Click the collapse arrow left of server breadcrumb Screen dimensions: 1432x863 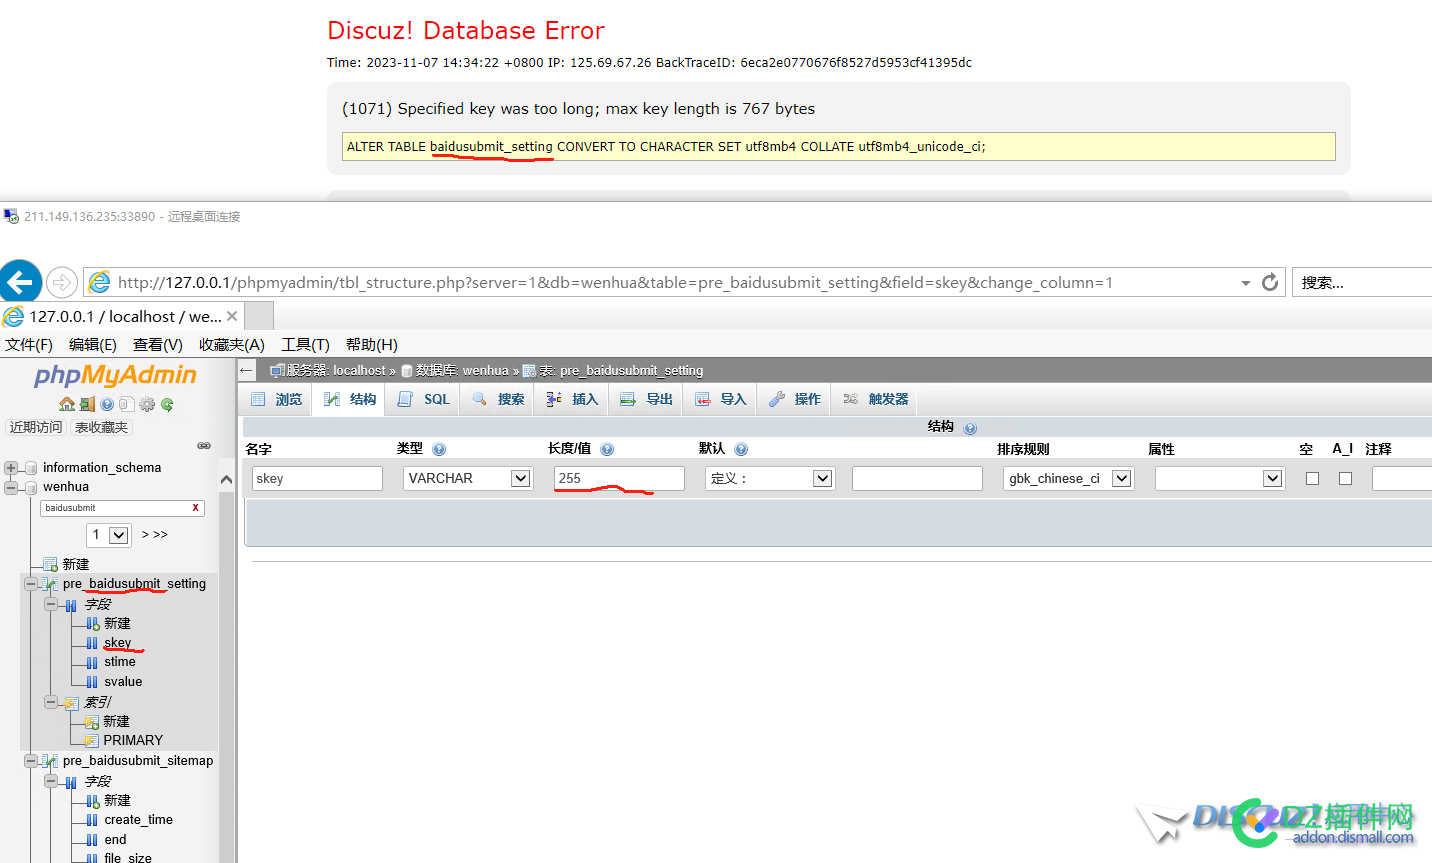pyautogui.click(x=247, y=370)
